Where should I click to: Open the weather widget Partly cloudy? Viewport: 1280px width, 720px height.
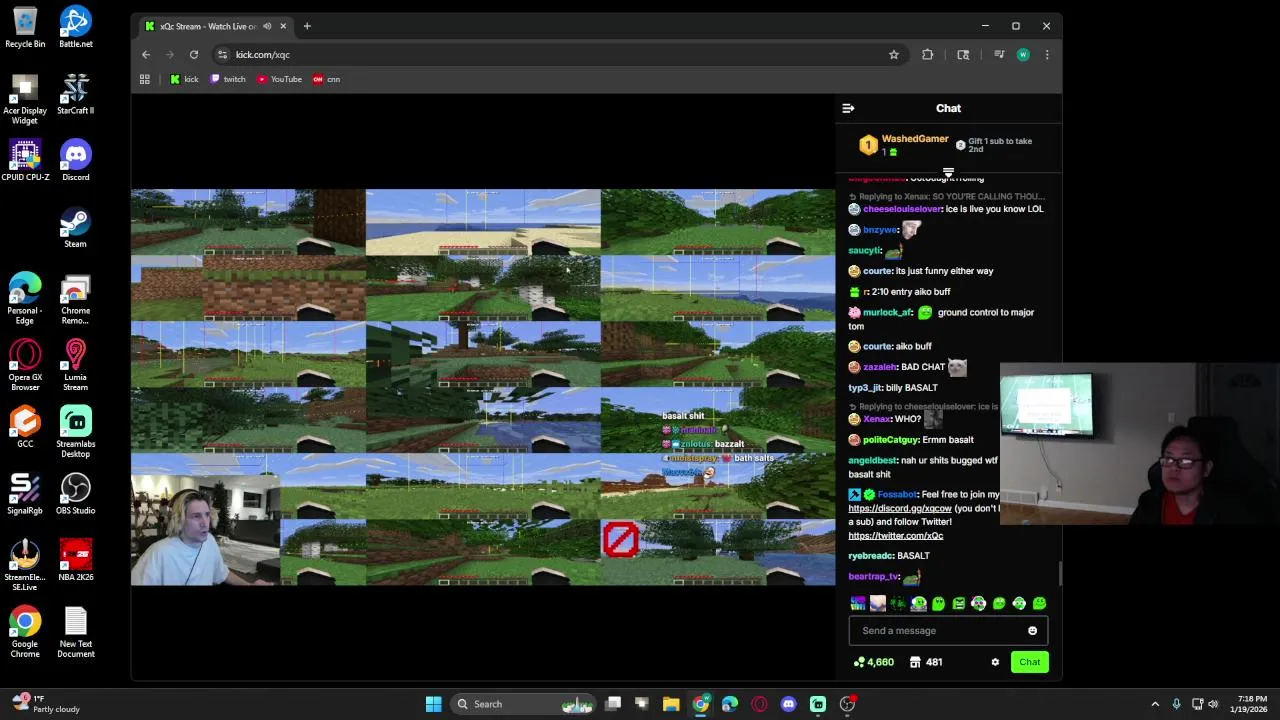(45, 704)
